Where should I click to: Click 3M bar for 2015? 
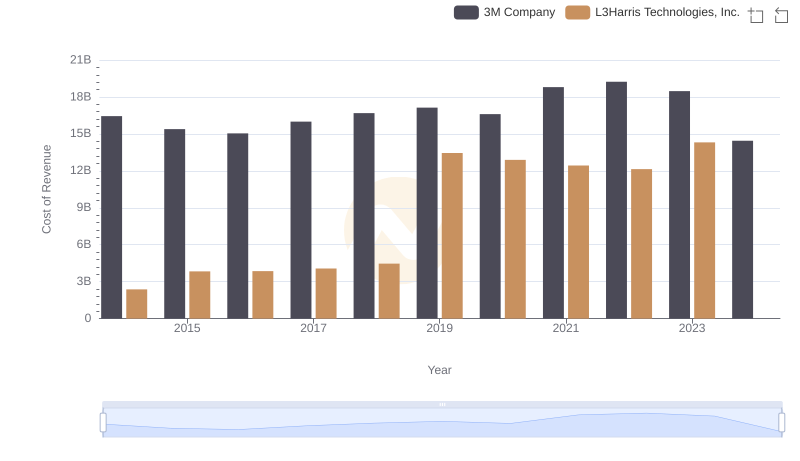coord(174,224)
